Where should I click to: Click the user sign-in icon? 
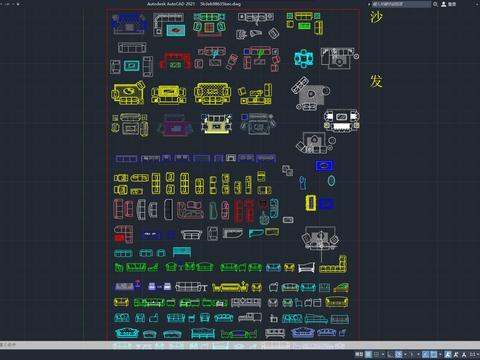click(x=444, y=4)
